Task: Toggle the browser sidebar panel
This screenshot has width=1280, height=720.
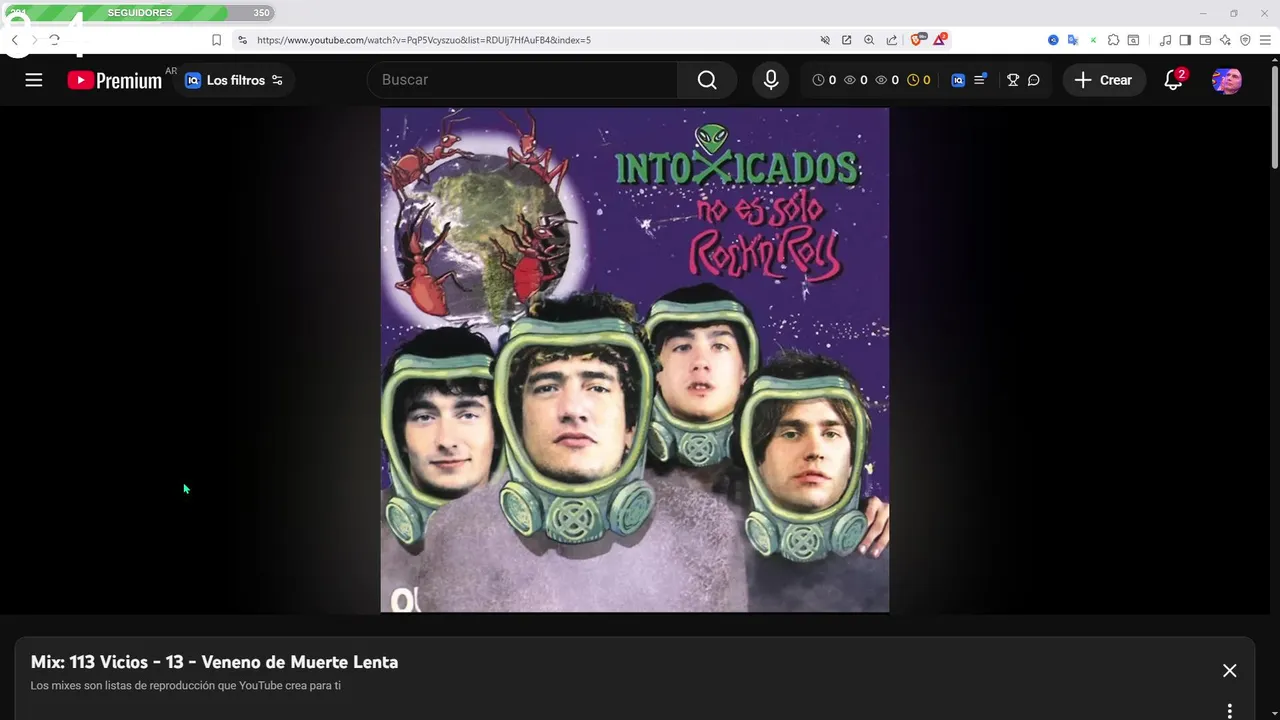Action: 1185,40
